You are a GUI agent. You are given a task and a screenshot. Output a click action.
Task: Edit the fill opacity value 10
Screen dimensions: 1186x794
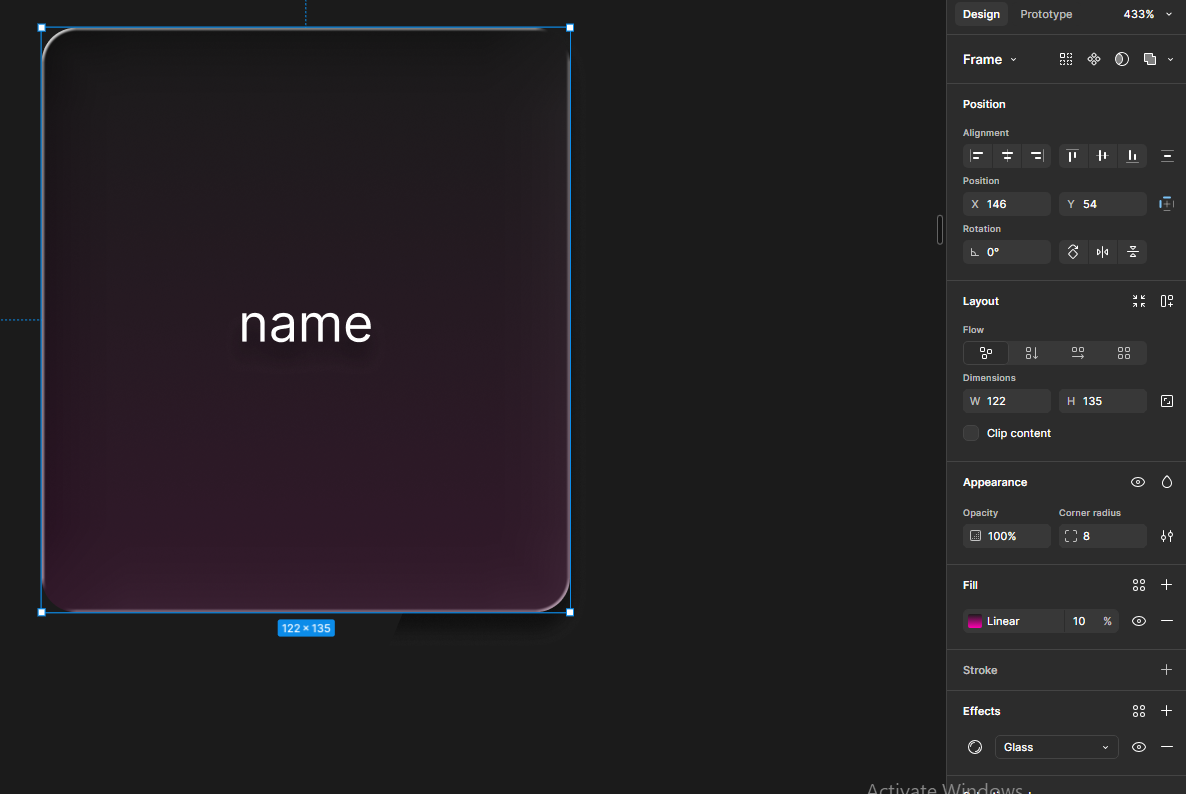pyautogui.click(x=1079, y=622)
